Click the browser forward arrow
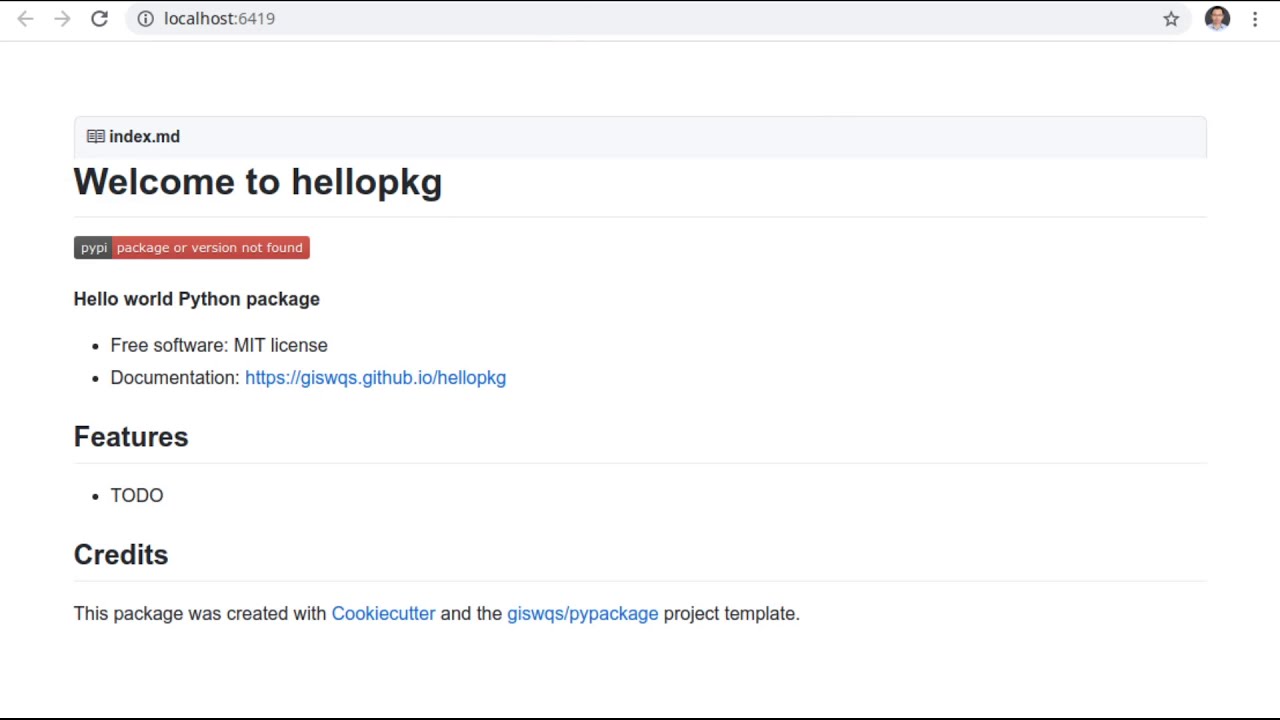The height and width of the screenshot is (720, 1280). 62,19
